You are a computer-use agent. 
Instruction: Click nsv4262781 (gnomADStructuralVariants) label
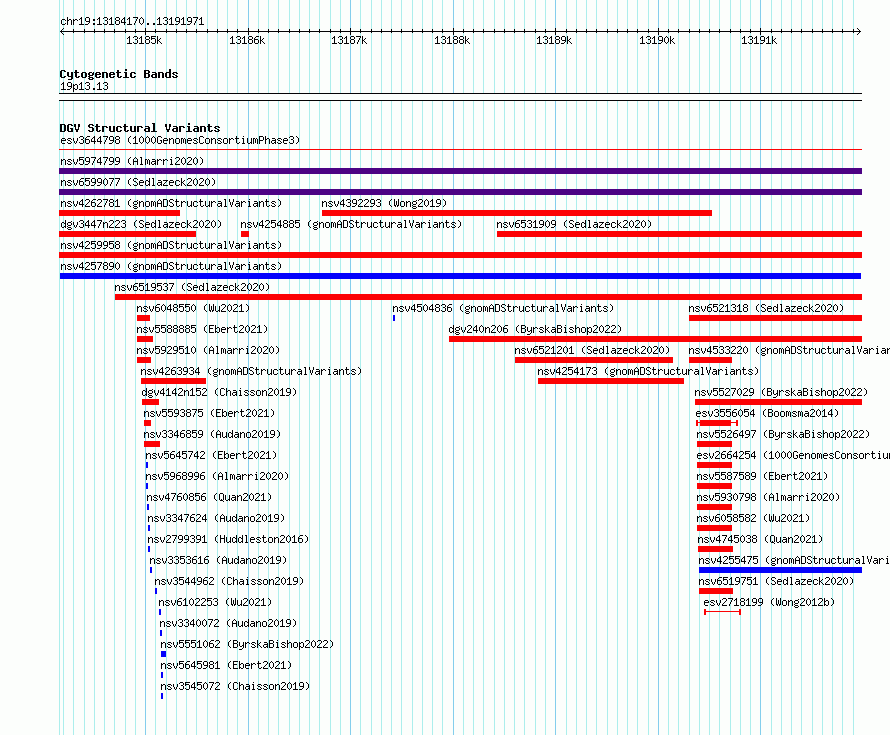tap(171, 203)
